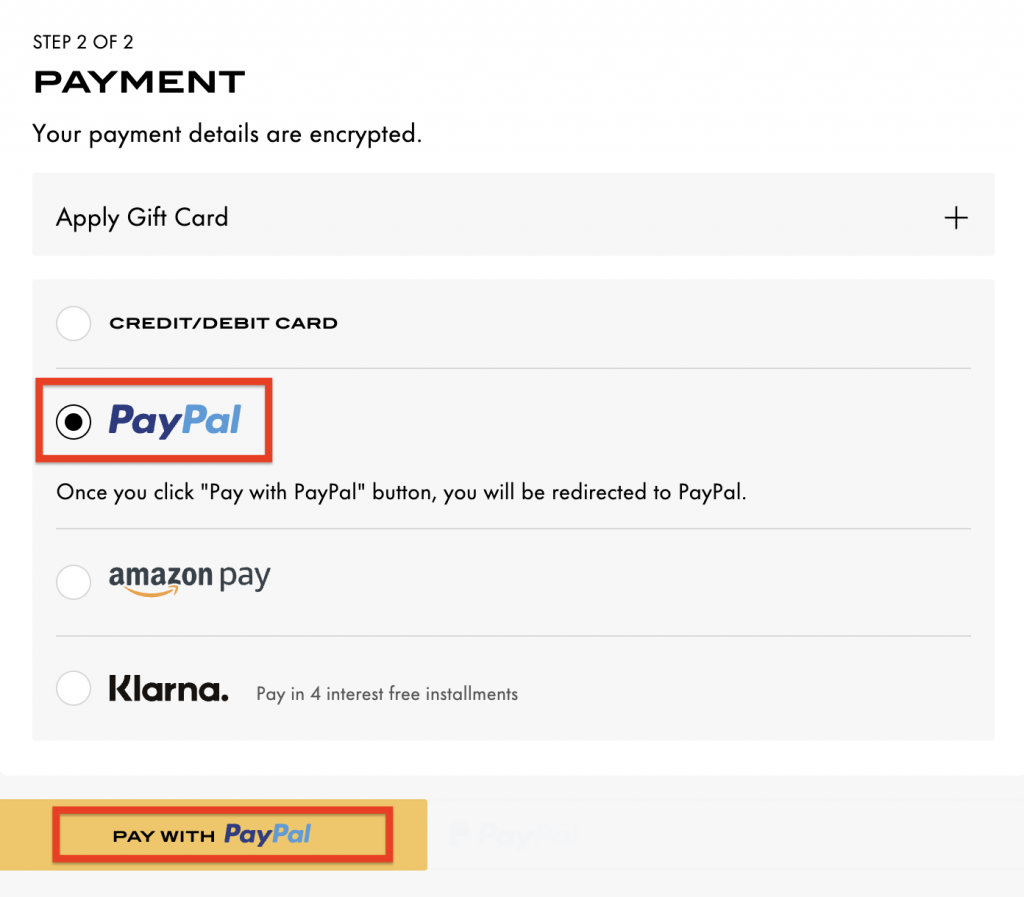1024x897 pixels.
Task: Click the Klarna logo
Action: [x=168, y=689]
